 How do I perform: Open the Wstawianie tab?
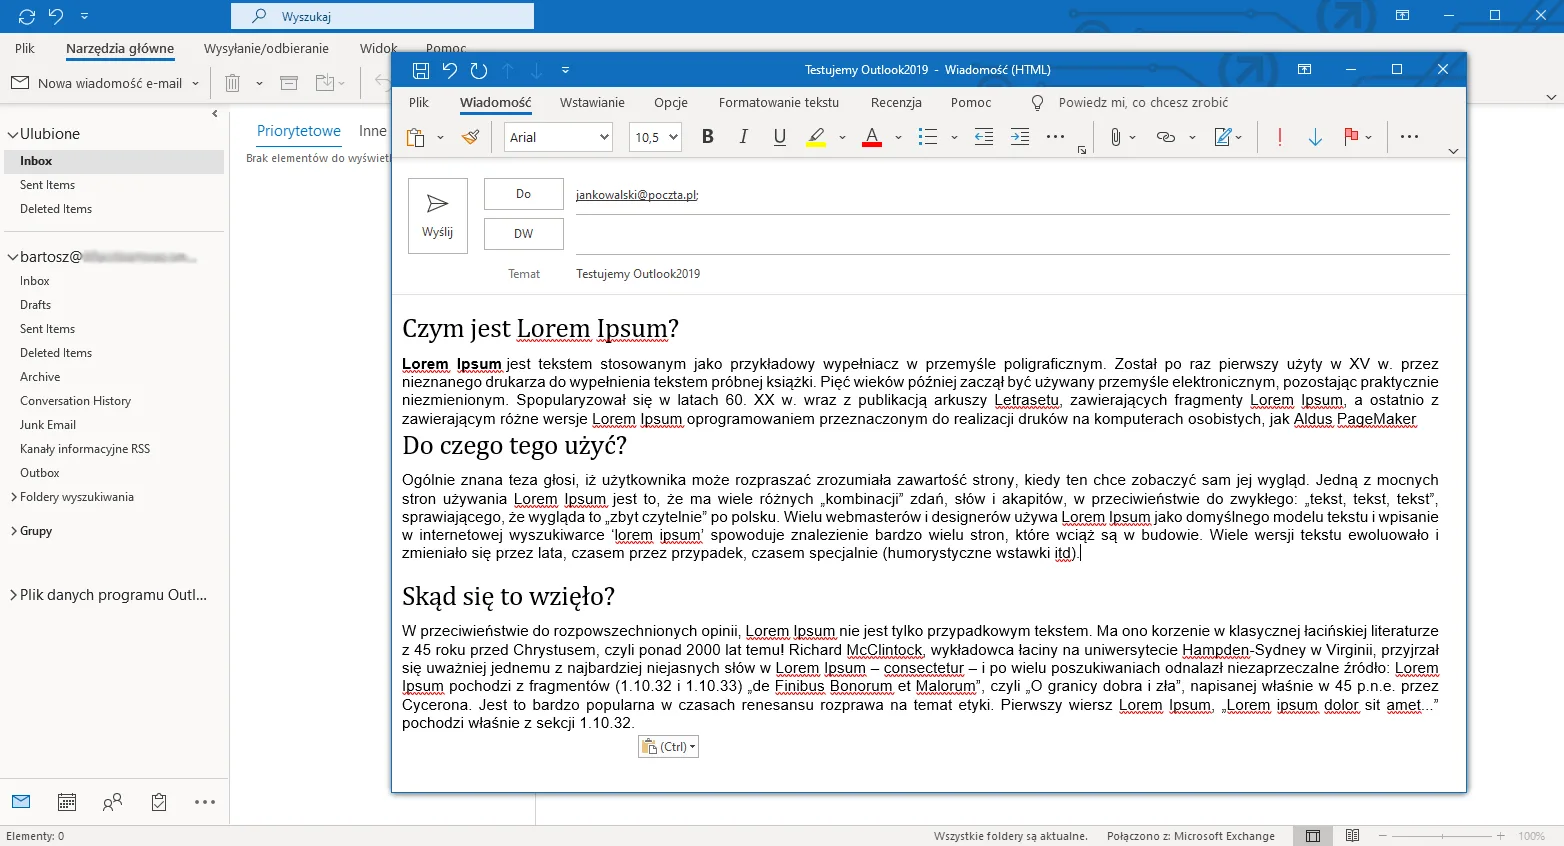[x=592, y=102]
